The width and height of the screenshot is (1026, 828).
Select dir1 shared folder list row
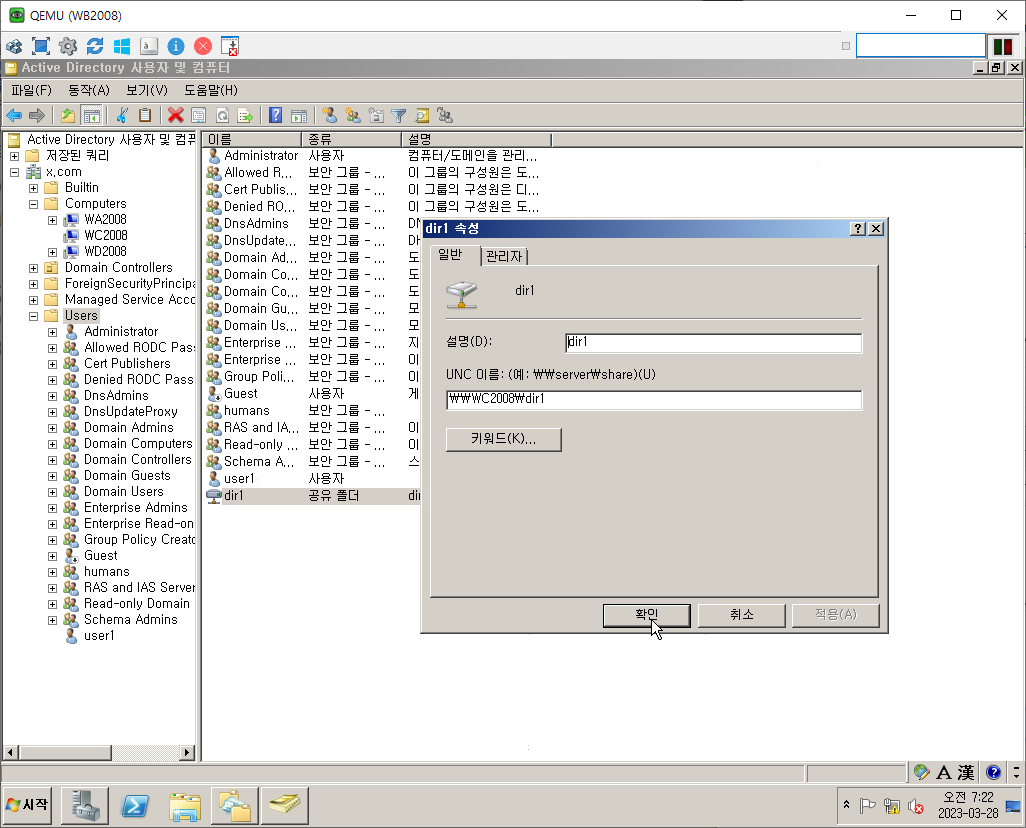click(312, 496)
